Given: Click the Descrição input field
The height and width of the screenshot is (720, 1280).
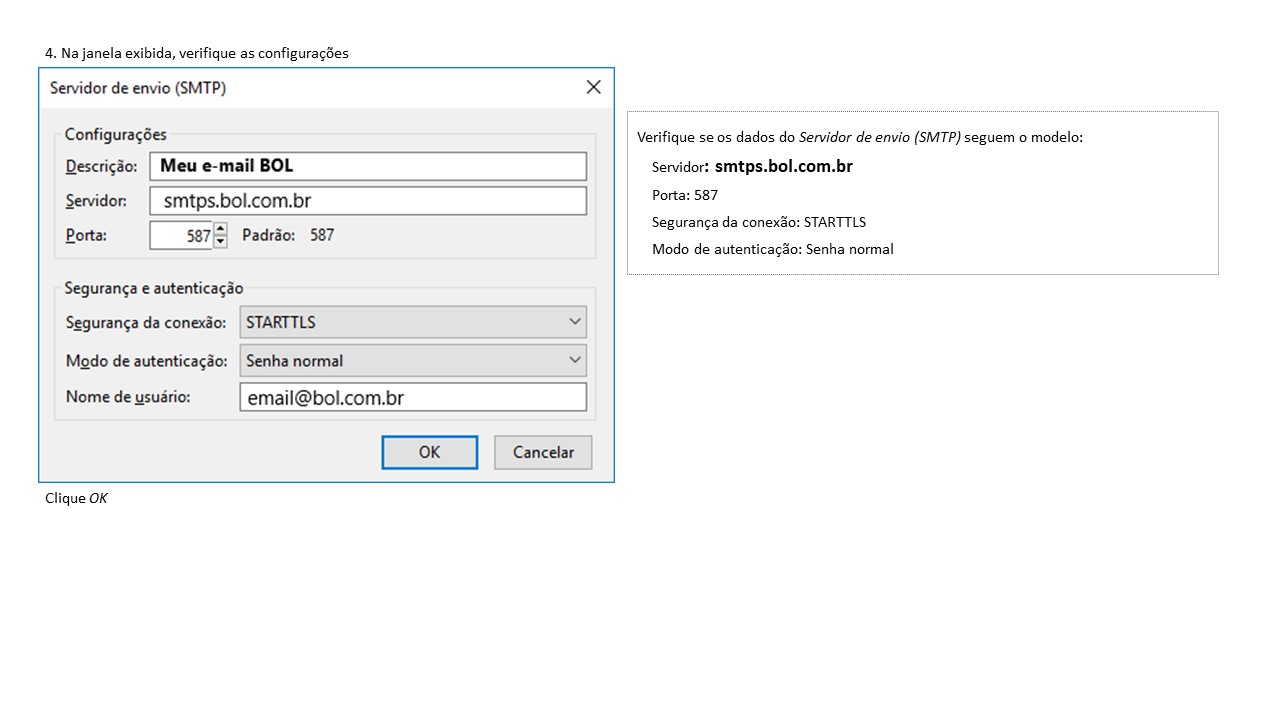Looking at the screenshot, I should tap(368, 166).
